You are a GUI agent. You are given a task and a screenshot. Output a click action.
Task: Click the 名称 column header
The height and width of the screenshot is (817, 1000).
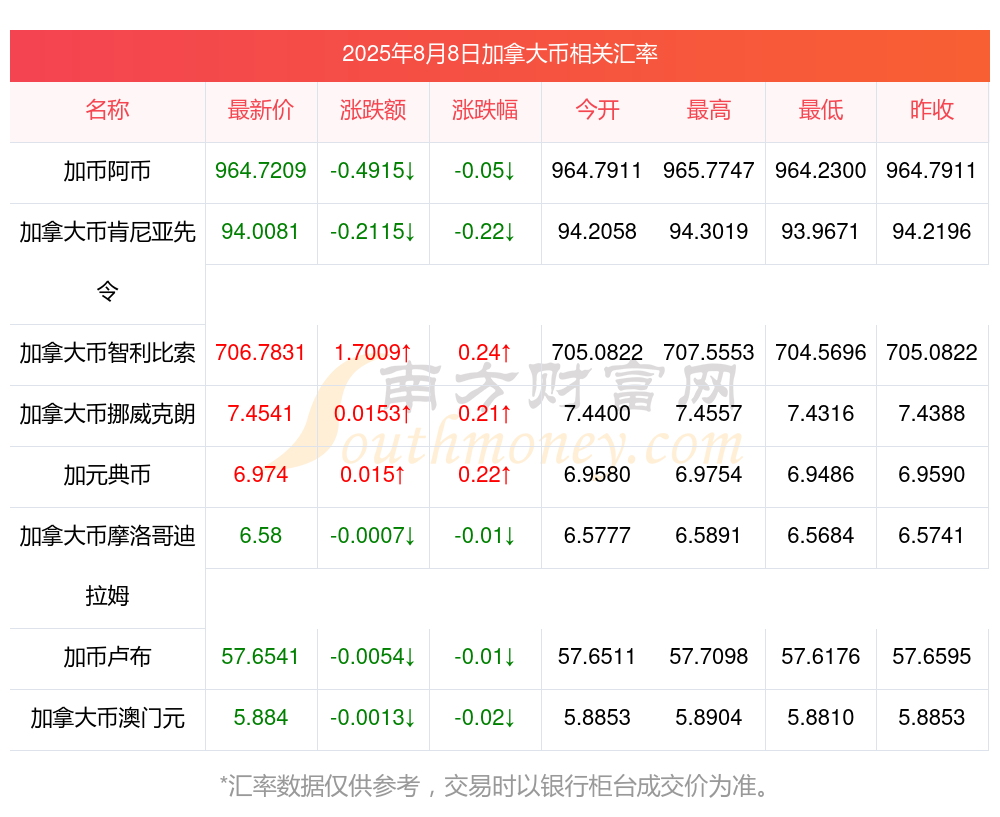(x=107, y=110)
